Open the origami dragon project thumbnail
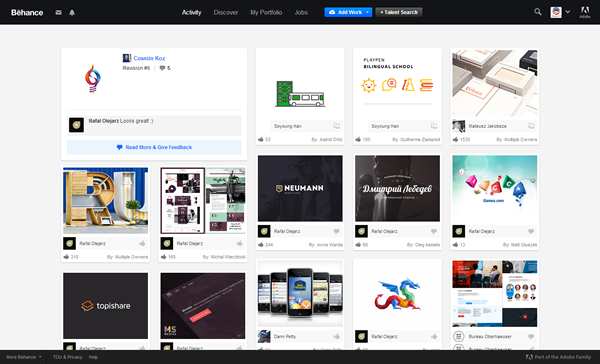This screenshot has height=364, width=600. click(397, 294)
